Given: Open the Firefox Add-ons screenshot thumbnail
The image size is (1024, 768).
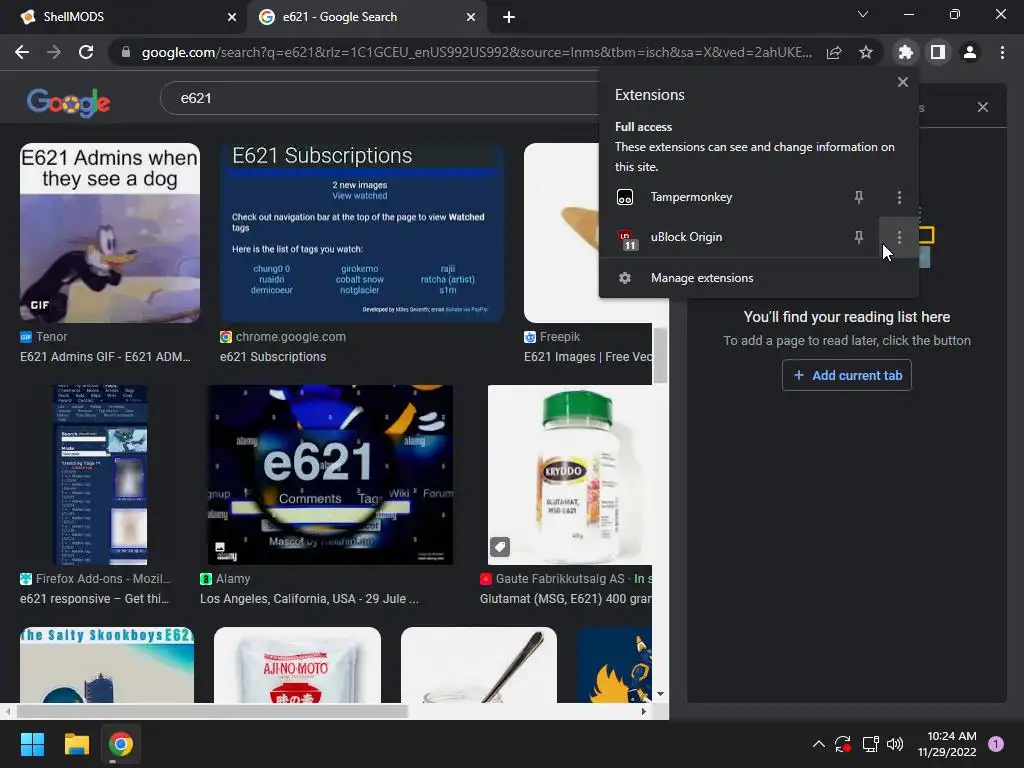Looking at the screenshot, I should pyautogui.click(x=100, y=475).
